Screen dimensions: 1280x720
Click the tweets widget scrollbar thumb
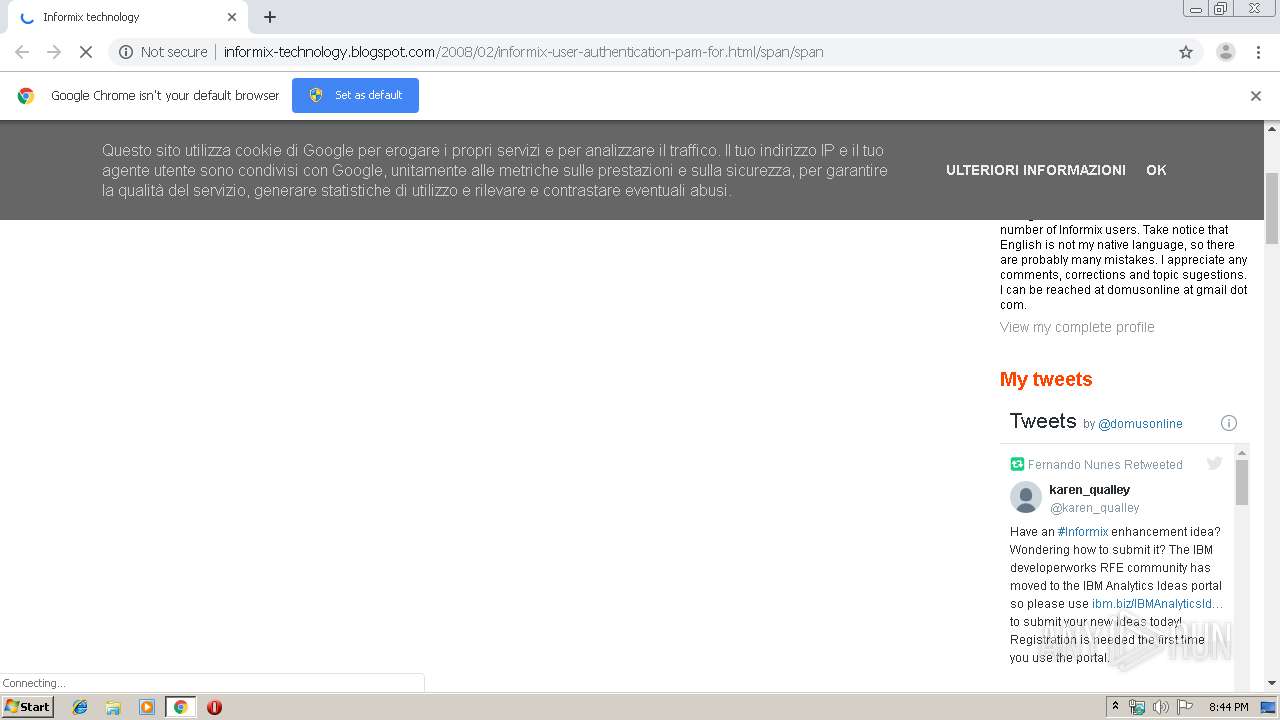(1242, 482)
